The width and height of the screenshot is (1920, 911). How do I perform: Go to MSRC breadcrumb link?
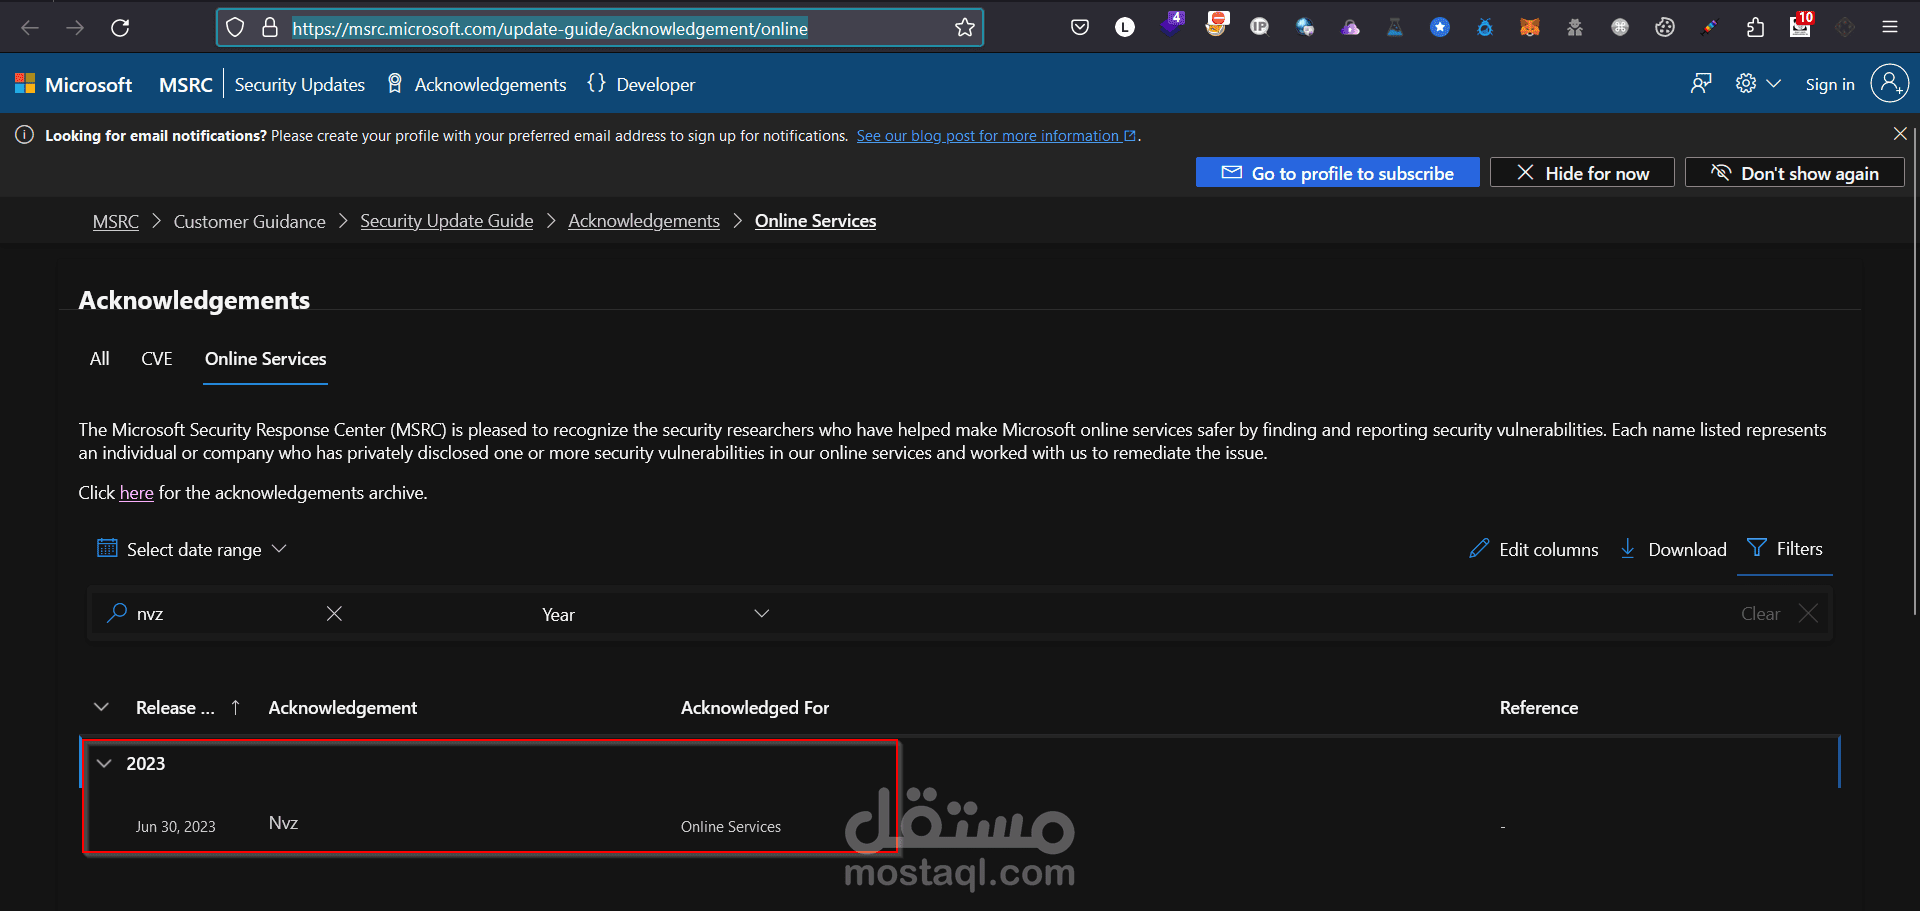pyautogui.click(x=116, y=221)
